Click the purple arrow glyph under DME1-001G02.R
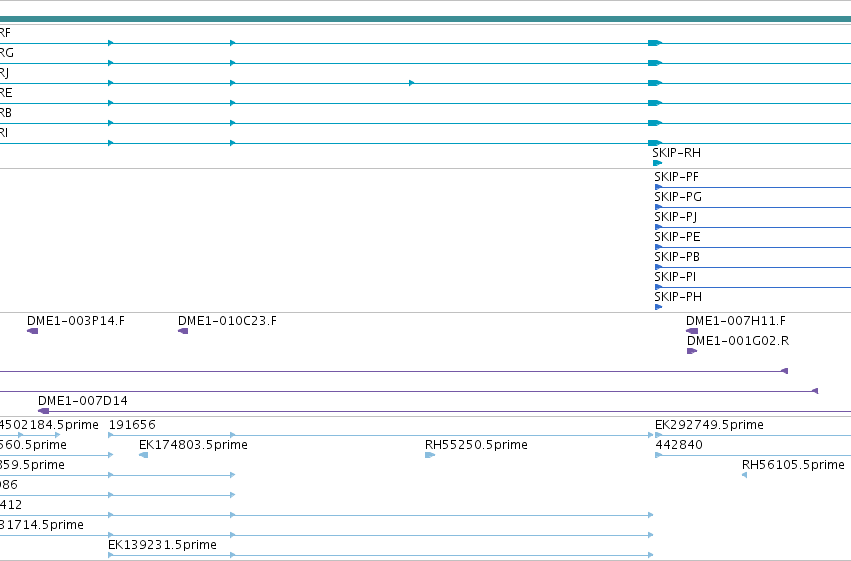Viewport: 851px width, 561px height. click(x=692, y=351)
